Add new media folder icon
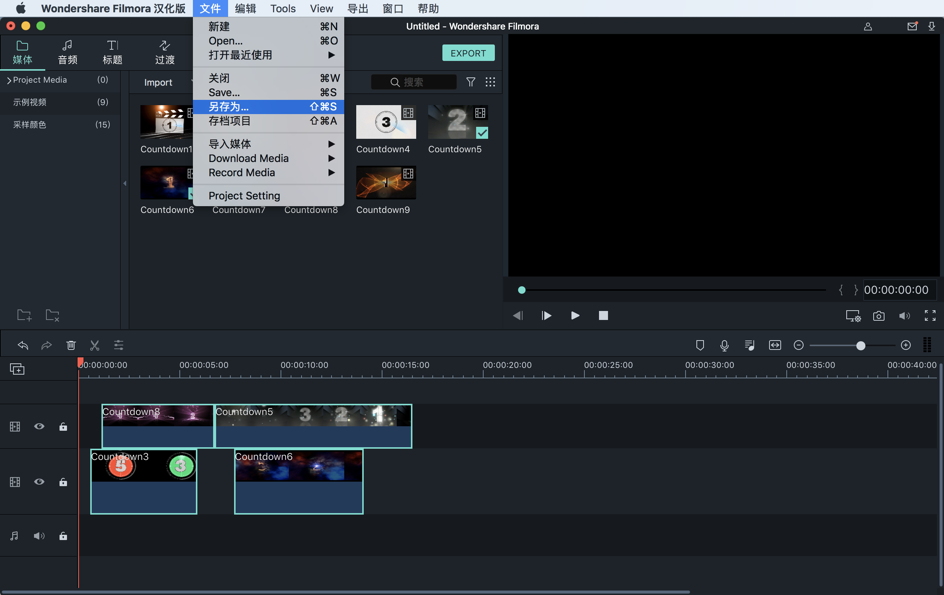The height and width of the screenshot is (595, 944). 24,315
